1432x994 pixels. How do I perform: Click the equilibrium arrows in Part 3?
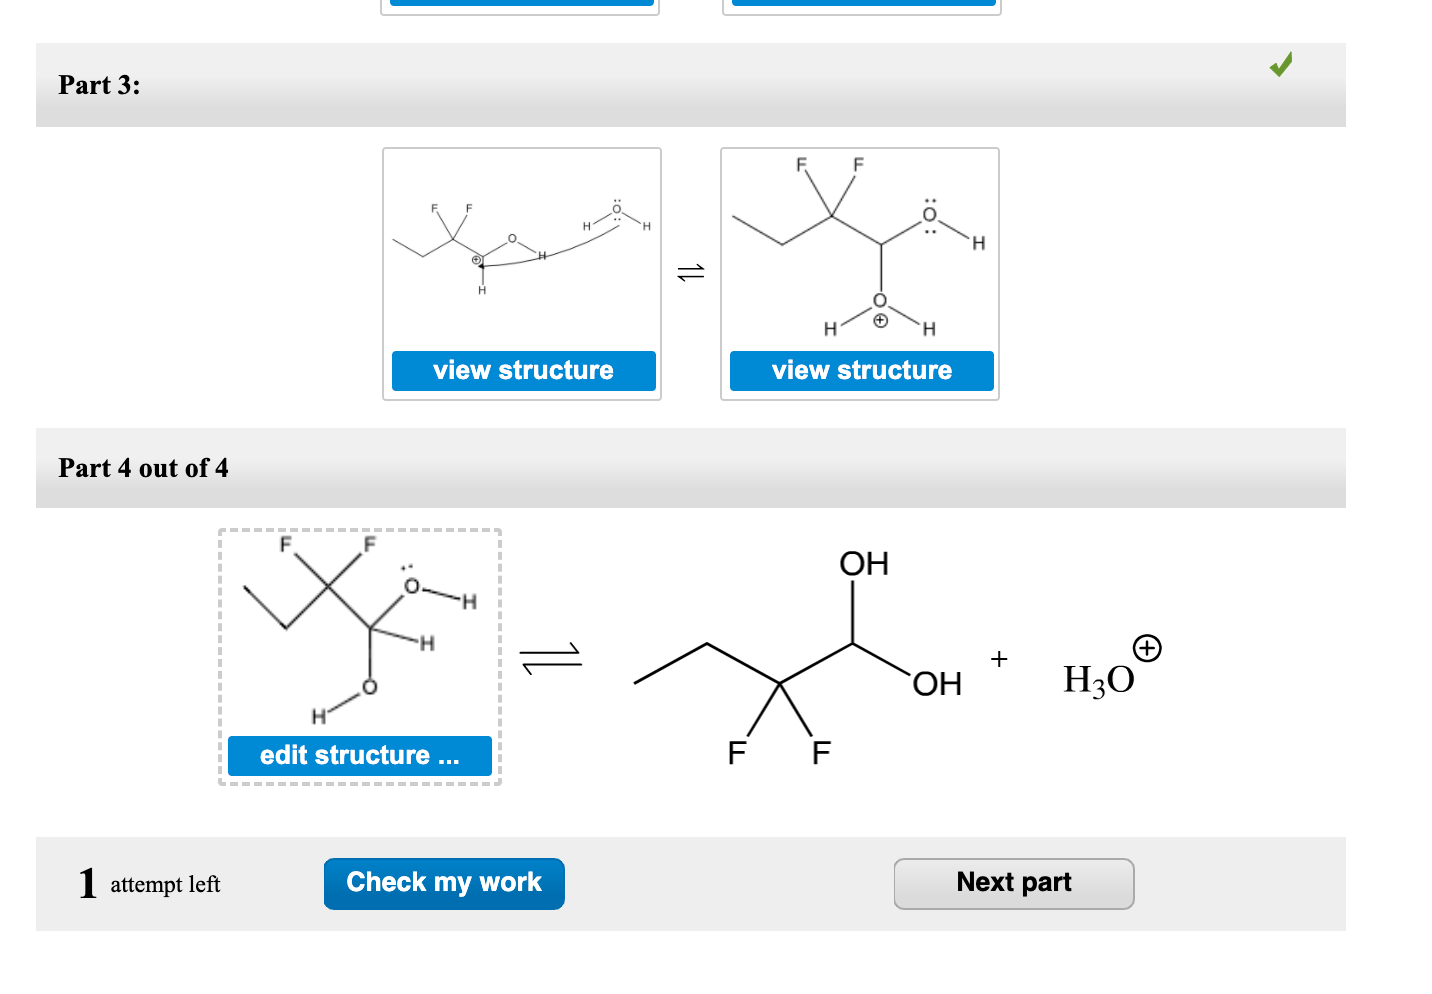click(690, 271)
